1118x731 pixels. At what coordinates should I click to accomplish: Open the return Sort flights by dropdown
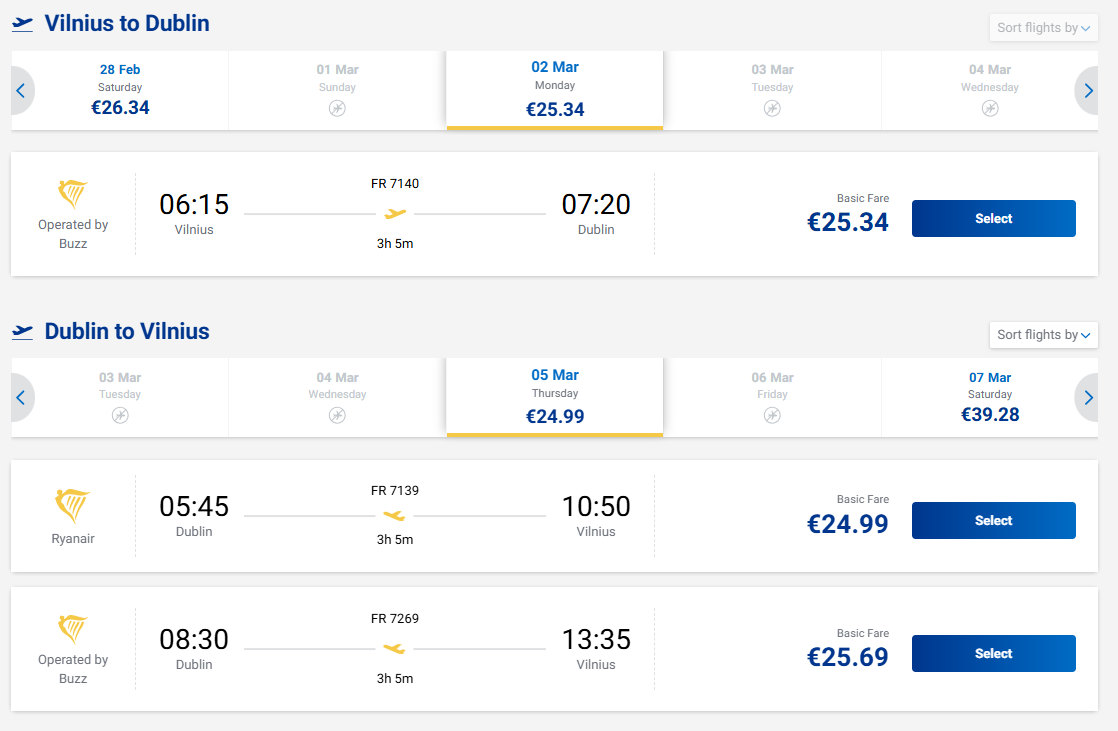(1043, 335)
